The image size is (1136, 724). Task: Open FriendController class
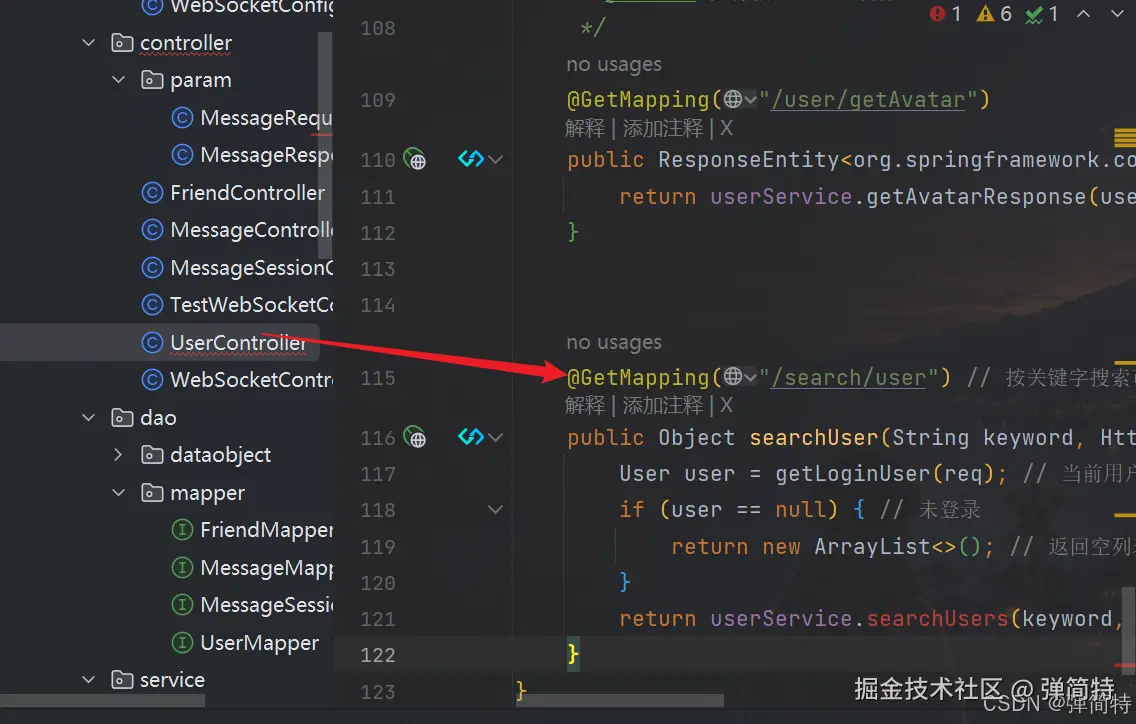247,193
